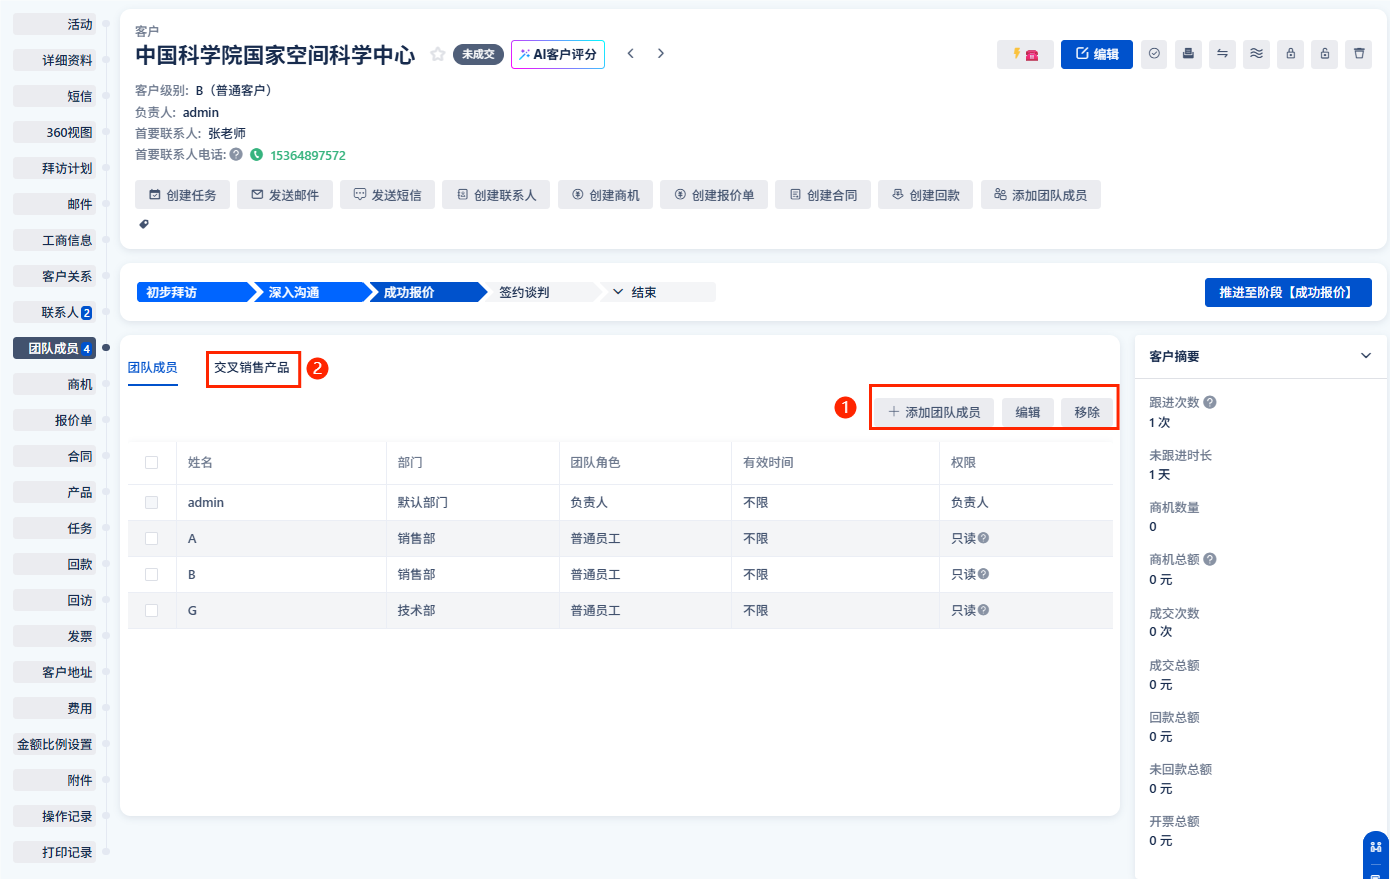Click phone number 15364897572

(308, 155)
